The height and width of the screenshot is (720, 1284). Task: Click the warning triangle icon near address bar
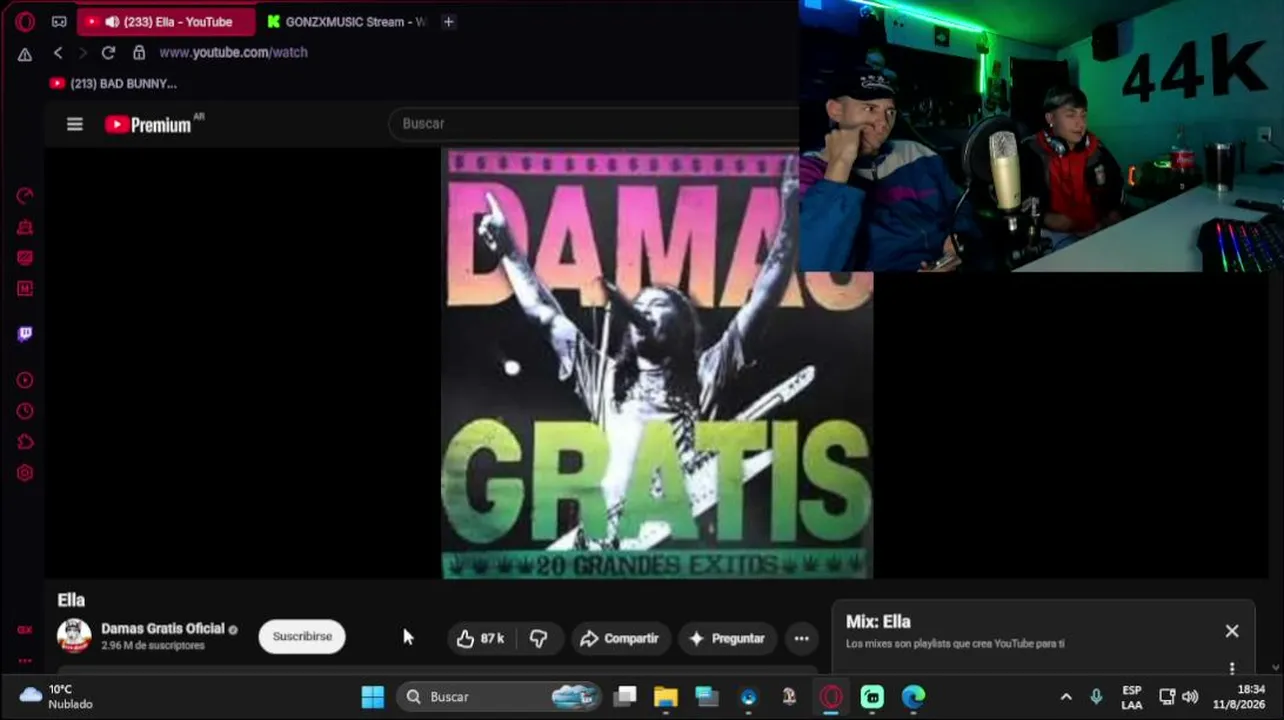[25, 54]
